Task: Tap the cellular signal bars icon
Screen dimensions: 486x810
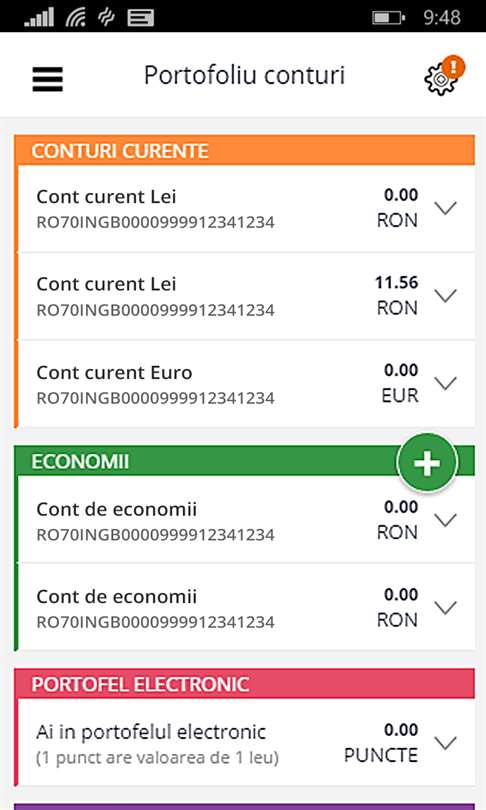Action: pos(39,18)
